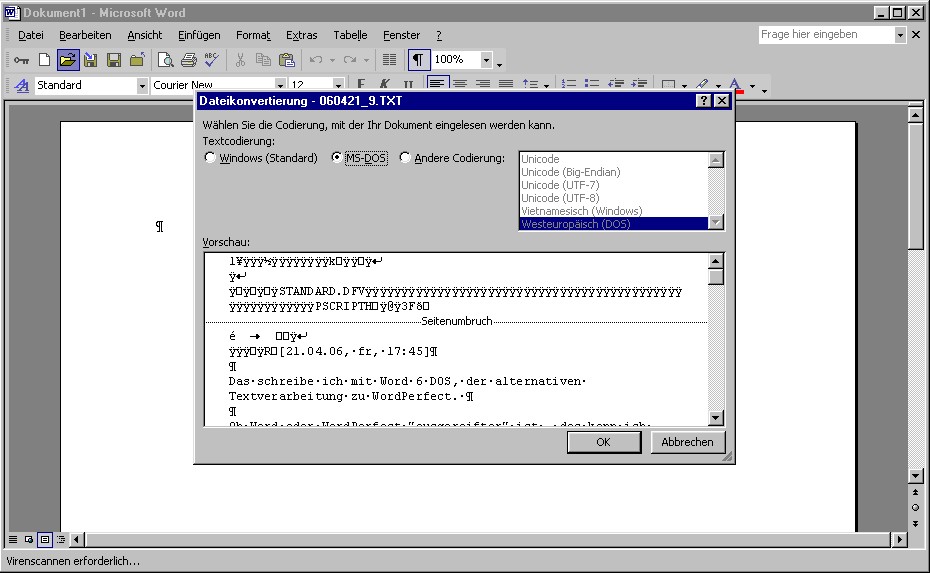The width and height of the screenshot is (930, 573).
Task: Click encoding list scroll up arrow
Action: point(716,160)
